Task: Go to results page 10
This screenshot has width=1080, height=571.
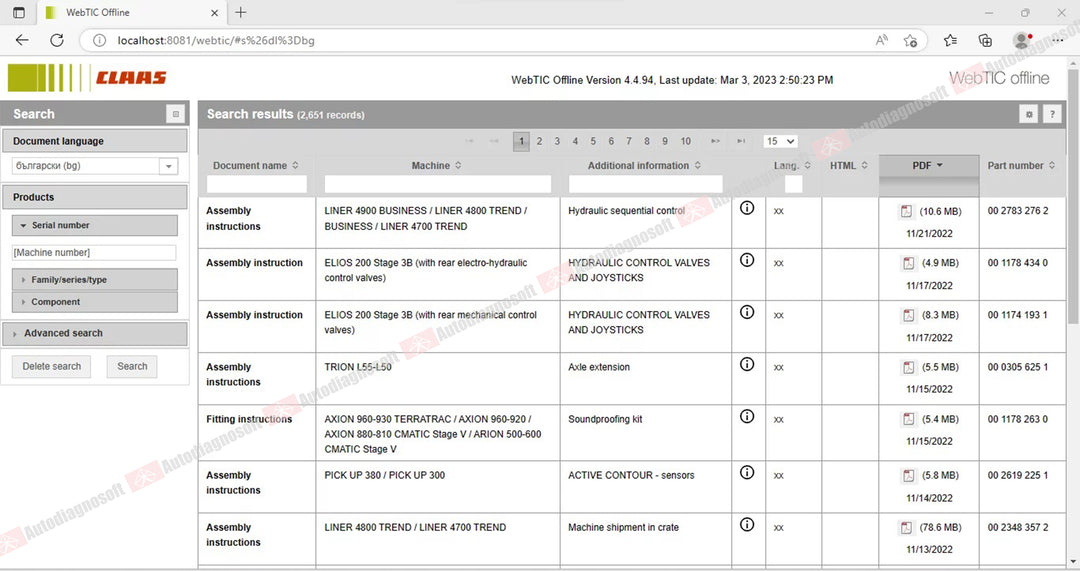Action: click(x=685, y=141)
